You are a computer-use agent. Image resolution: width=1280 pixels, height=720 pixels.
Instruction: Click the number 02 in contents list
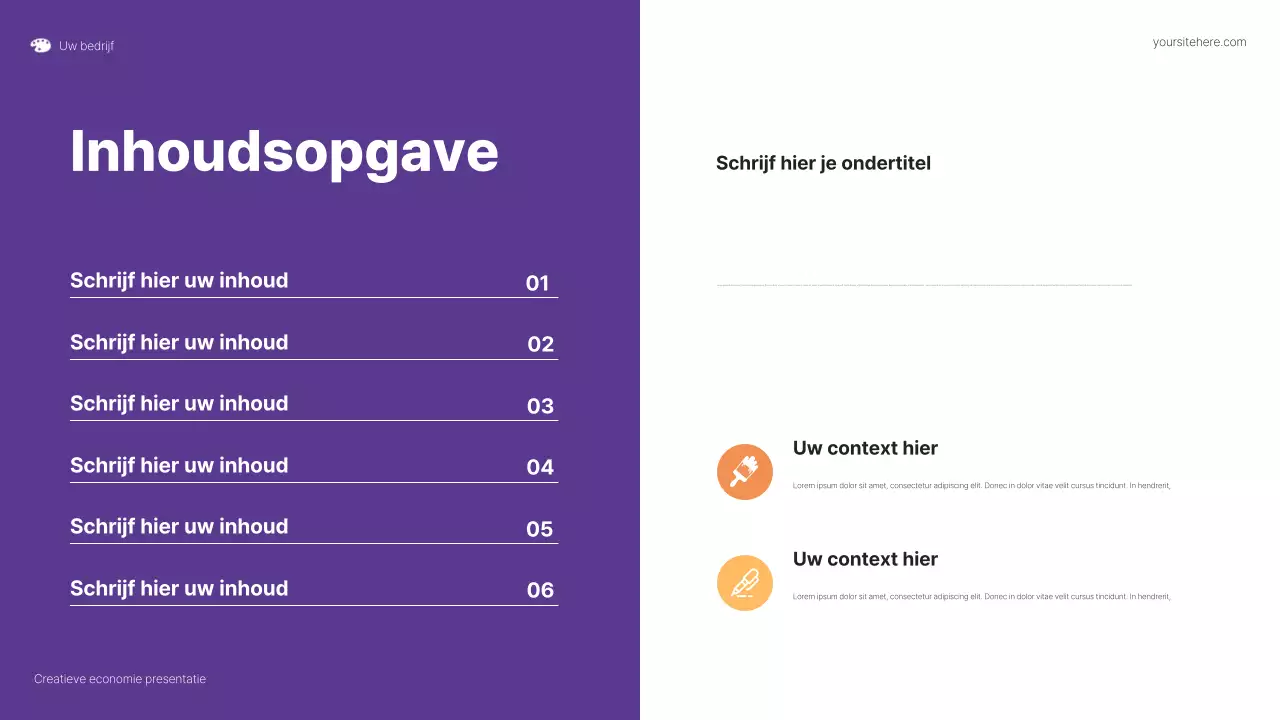pyautogui.click(x=540, y=345)
